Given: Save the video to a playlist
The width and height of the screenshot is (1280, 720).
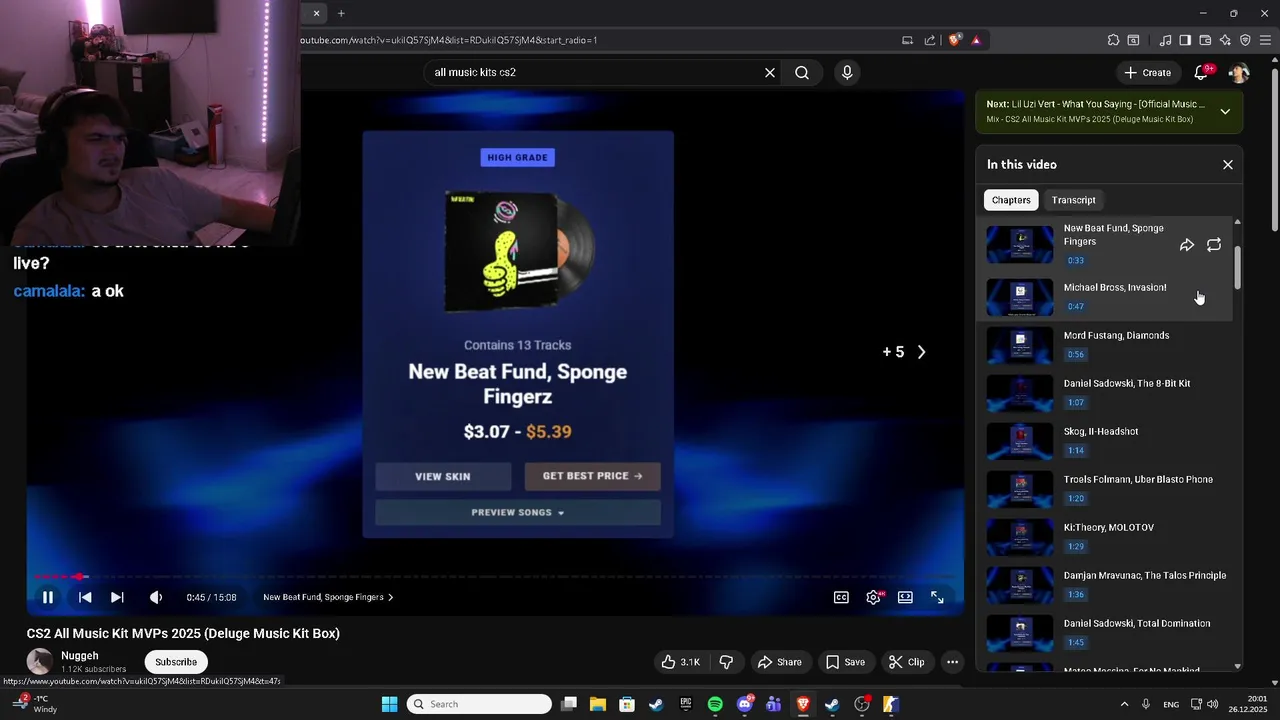Looking at the screenshot, I should pos(845,662).
